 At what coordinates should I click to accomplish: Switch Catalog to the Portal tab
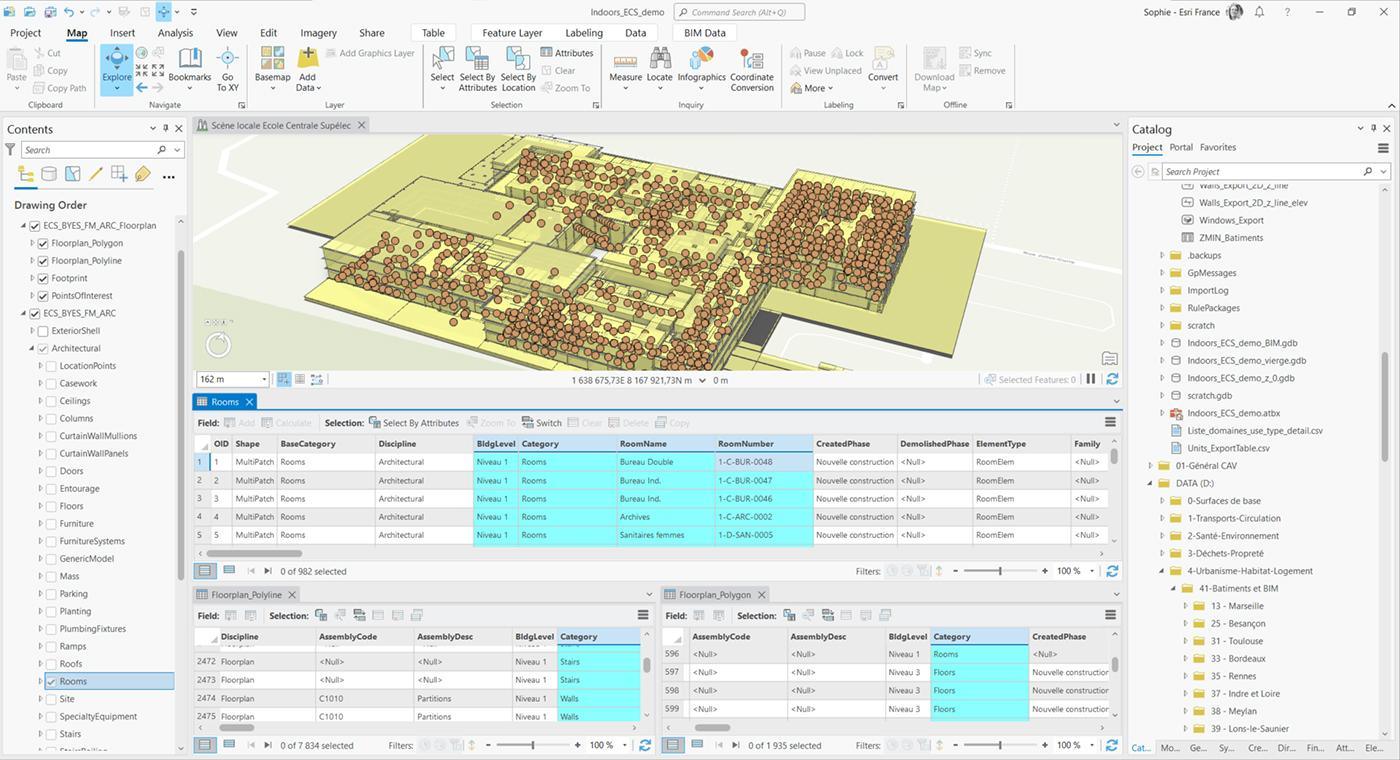tap(1181, 147)
